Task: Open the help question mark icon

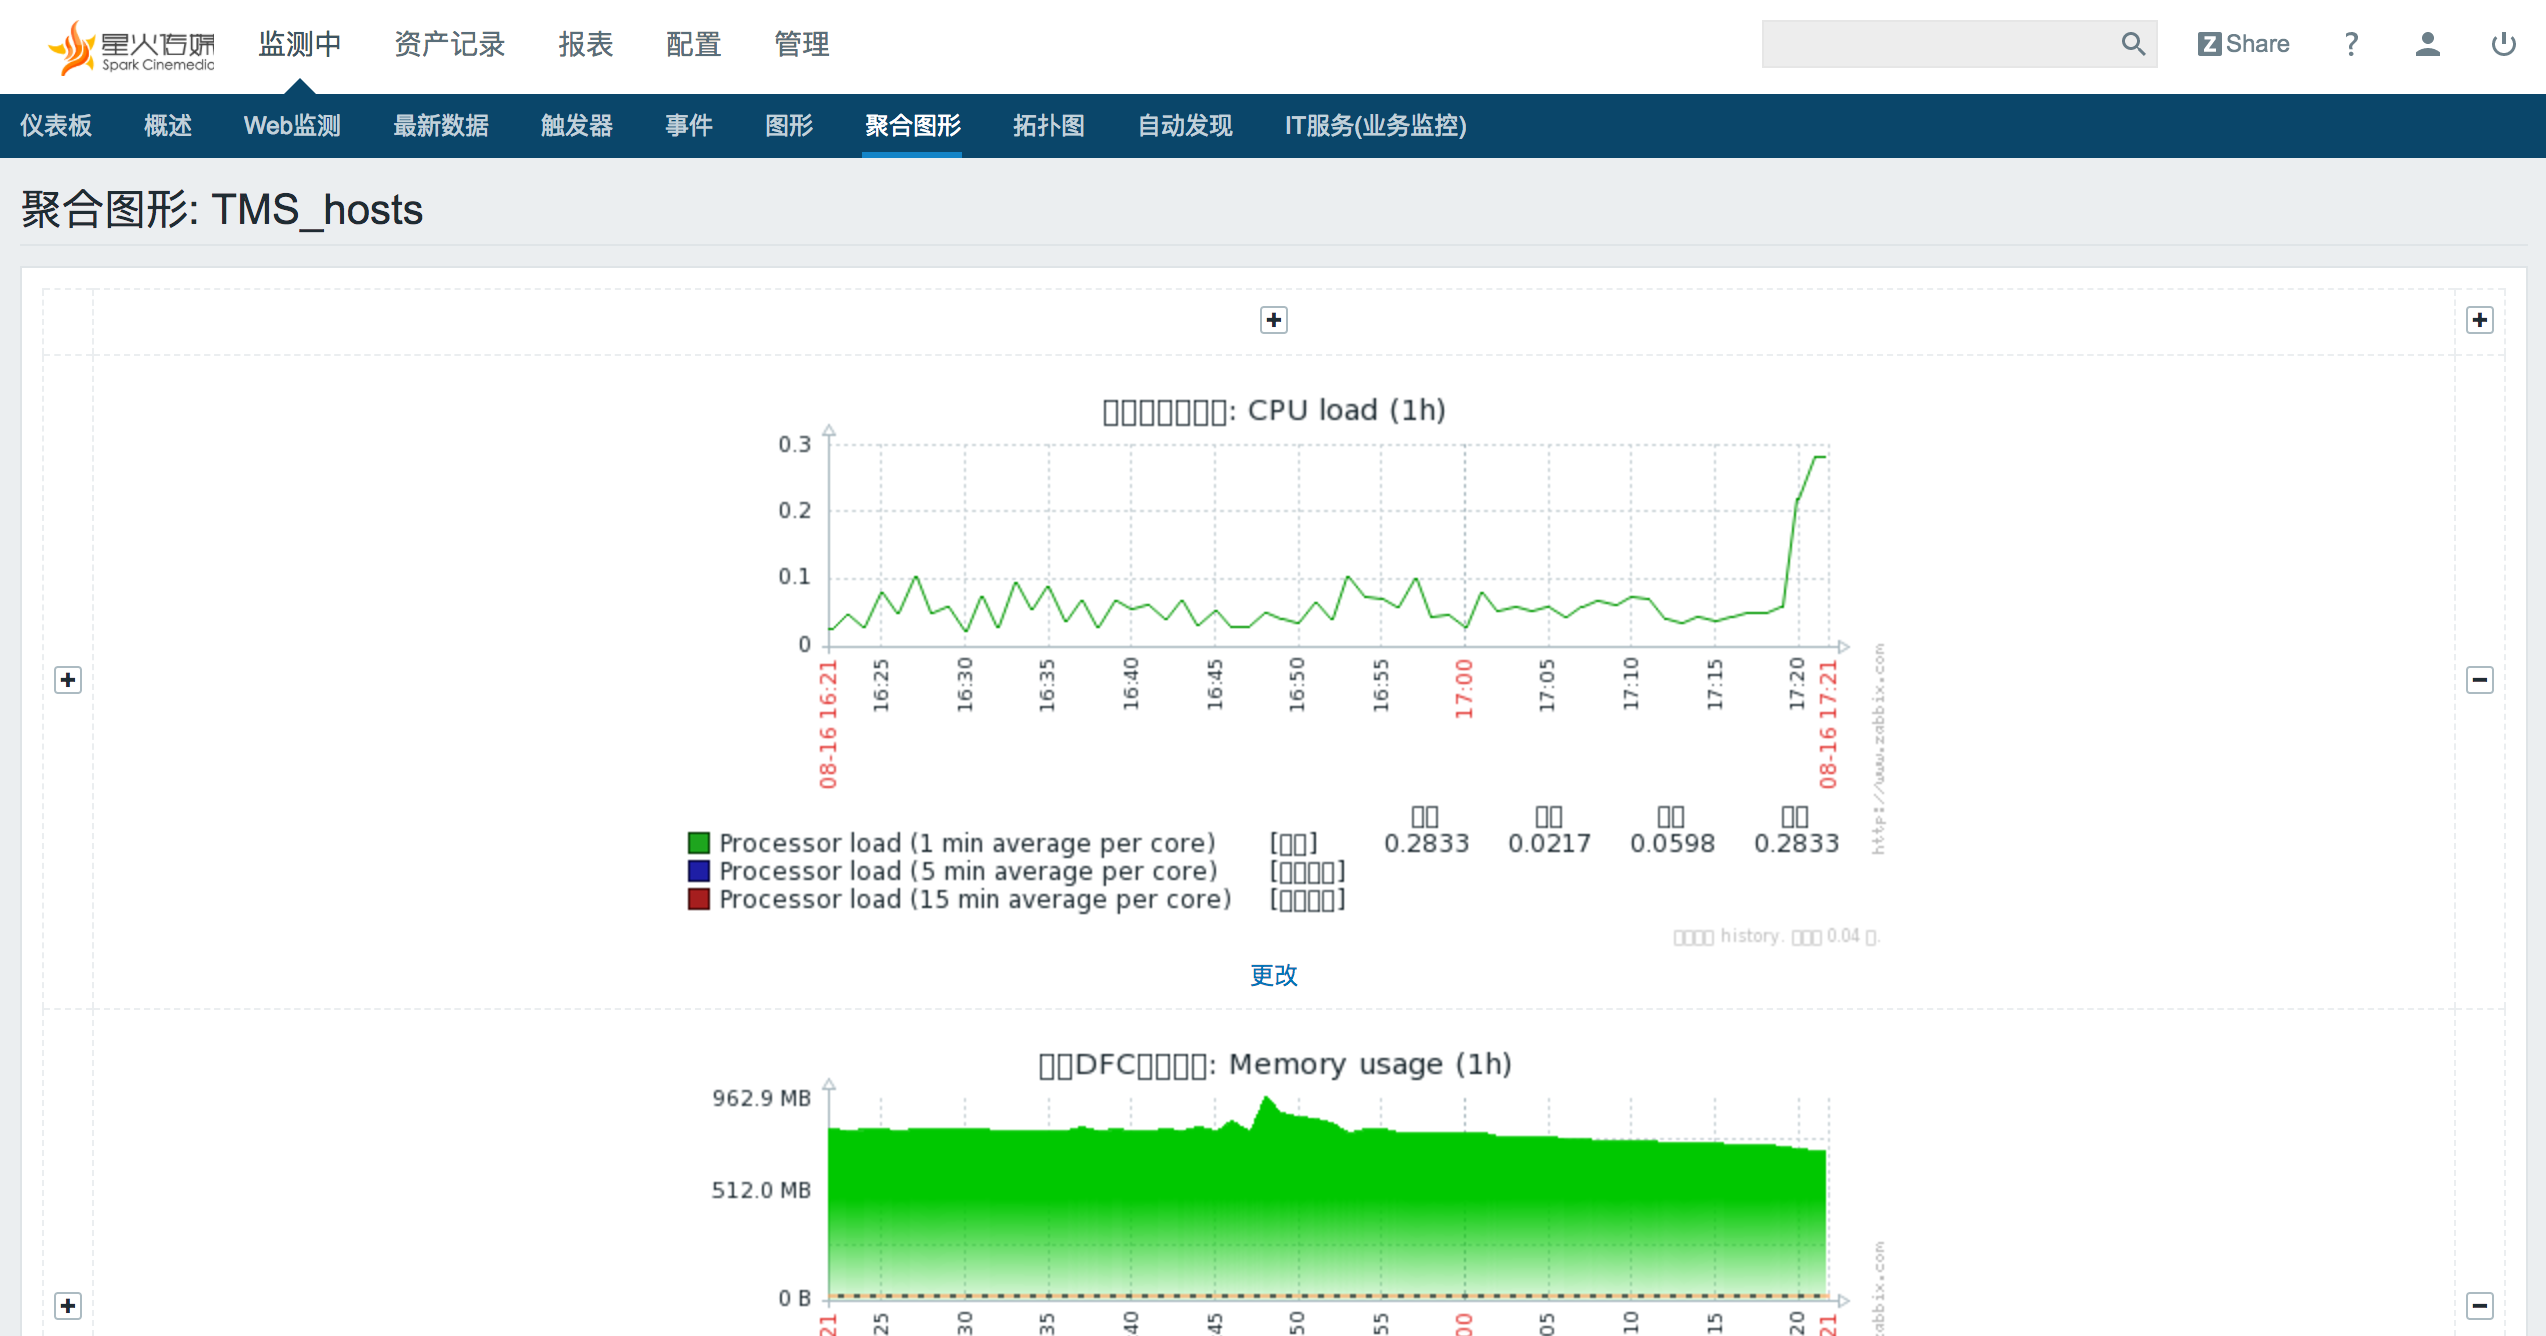Action: click(2351, 44)
